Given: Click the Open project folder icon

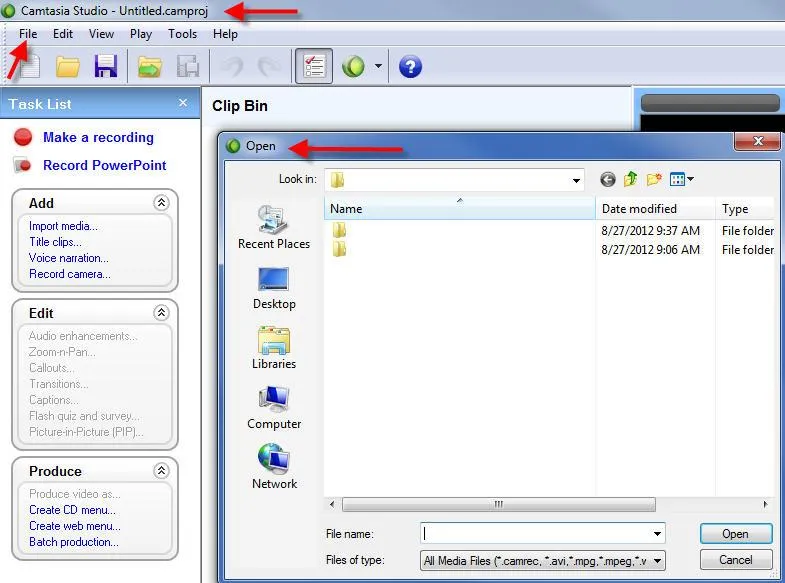Looking at the screenshot, I should 68,67.
